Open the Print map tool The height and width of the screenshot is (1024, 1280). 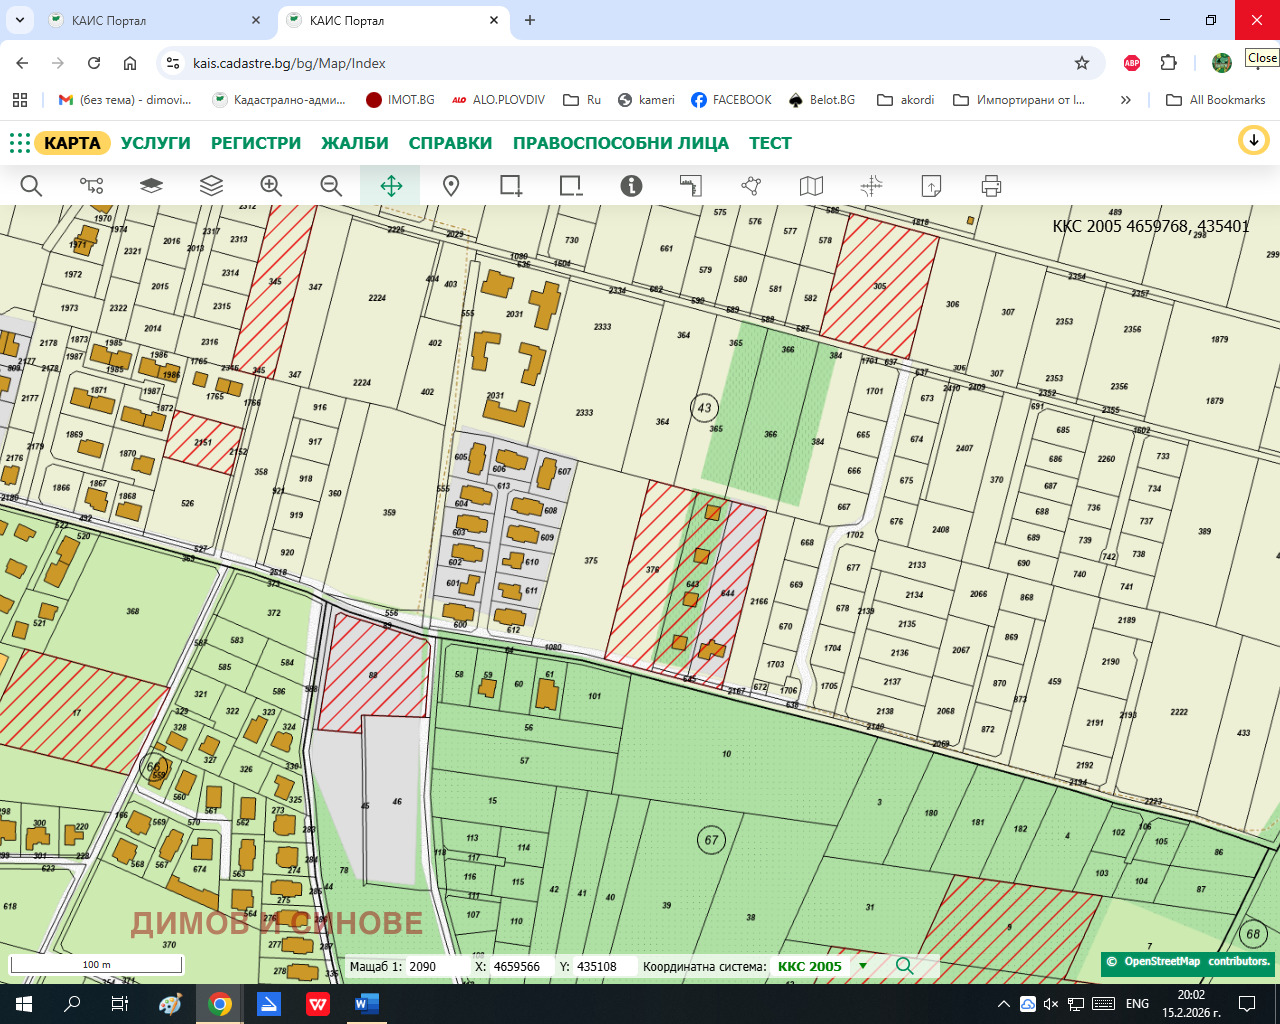990,185
